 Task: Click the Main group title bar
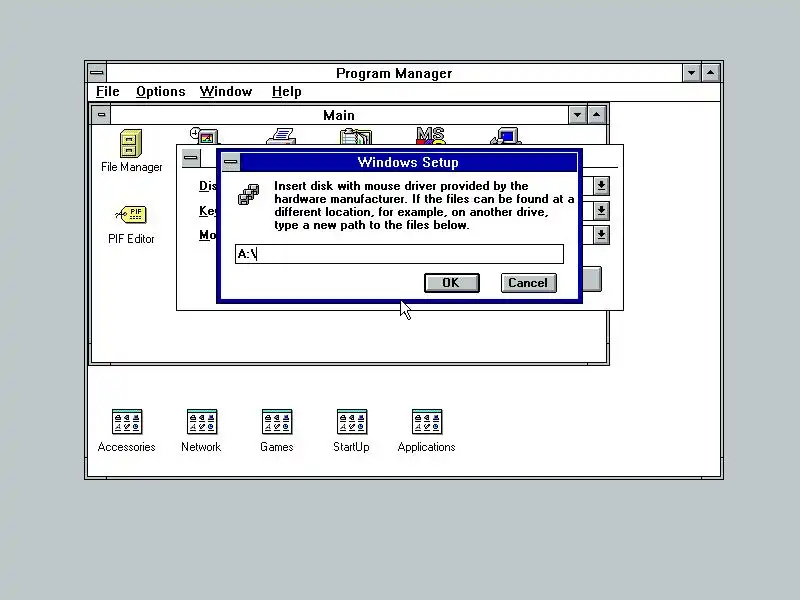339,115
